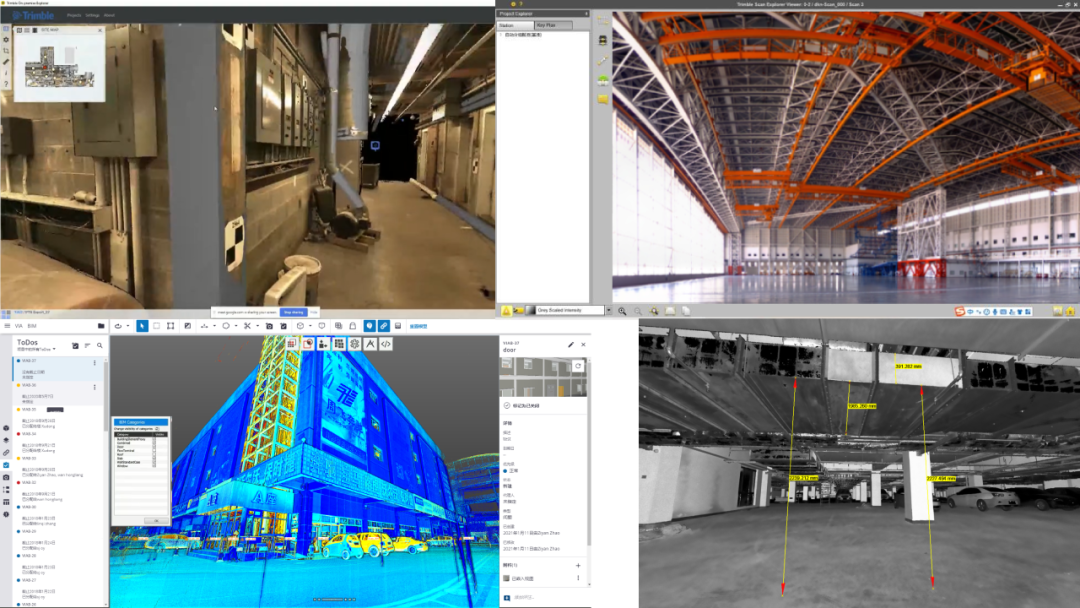Image resolution: width=1080 pixels, height=608 pixels.
Task: Open the Settings menu in Trimble header
Action: (92, 16)
